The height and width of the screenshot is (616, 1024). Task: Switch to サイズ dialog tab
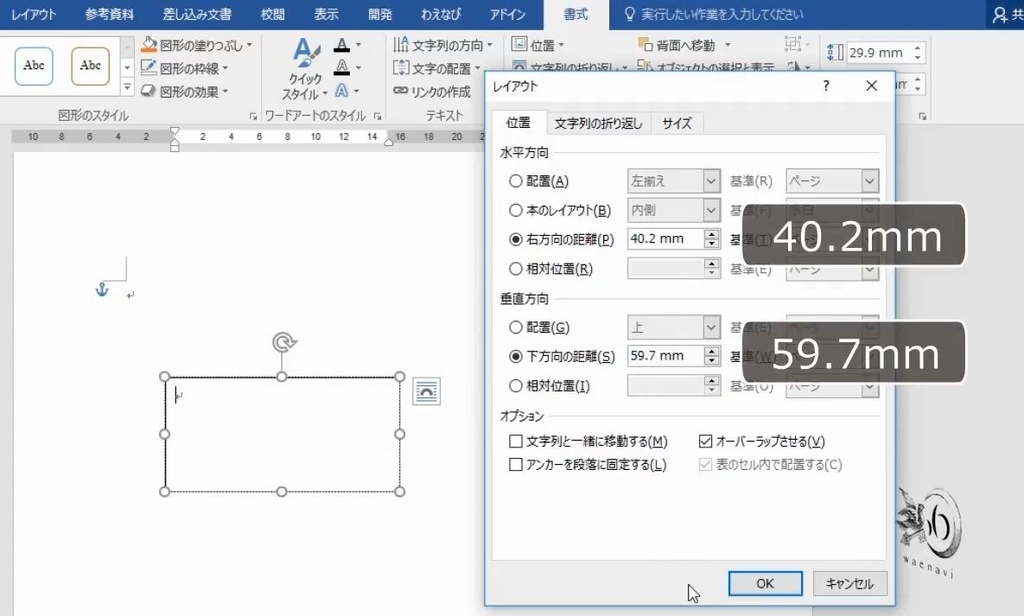pos(677,123)
